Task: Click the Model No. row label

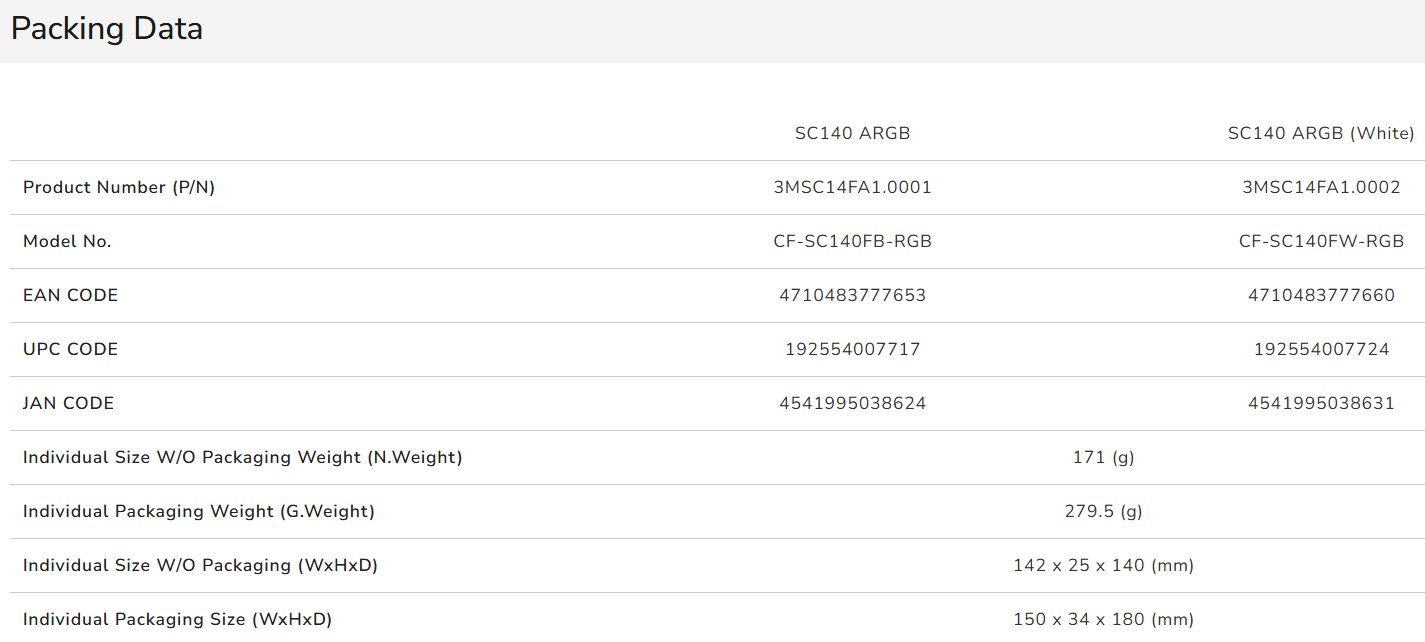Action: (67, 241)
